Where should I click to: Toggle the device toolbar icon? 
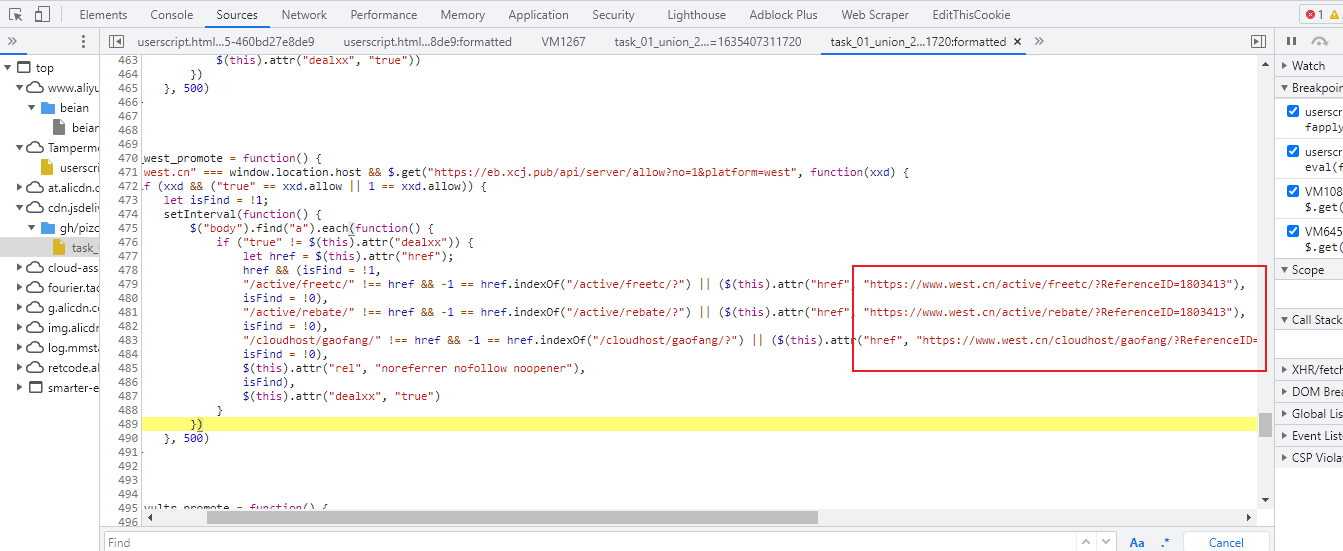click(x=42, y=15)
